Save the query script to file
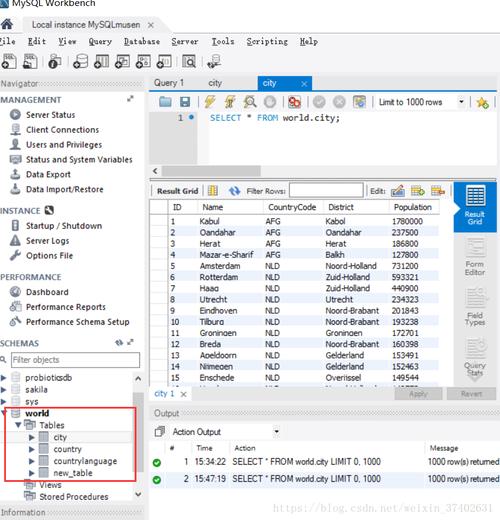The width and height of the screenshot is (500, 520). tap(185, 102)
